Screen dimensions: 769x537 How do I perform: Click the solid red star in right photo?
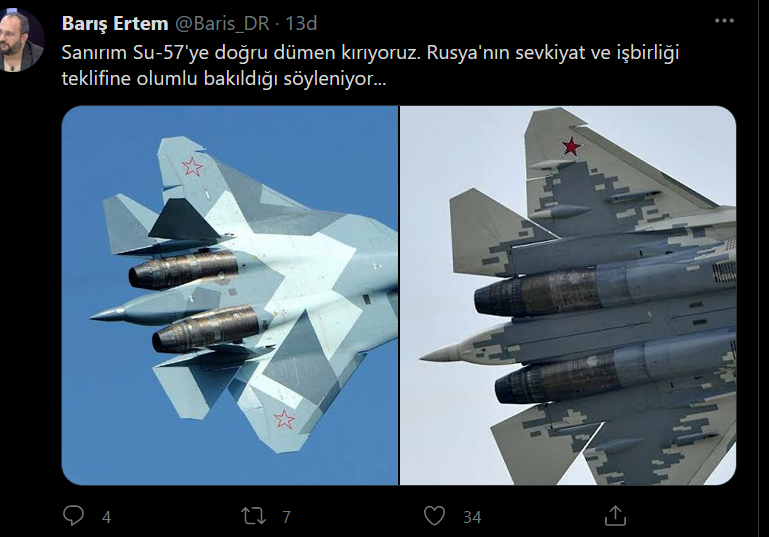pos(571,146)
